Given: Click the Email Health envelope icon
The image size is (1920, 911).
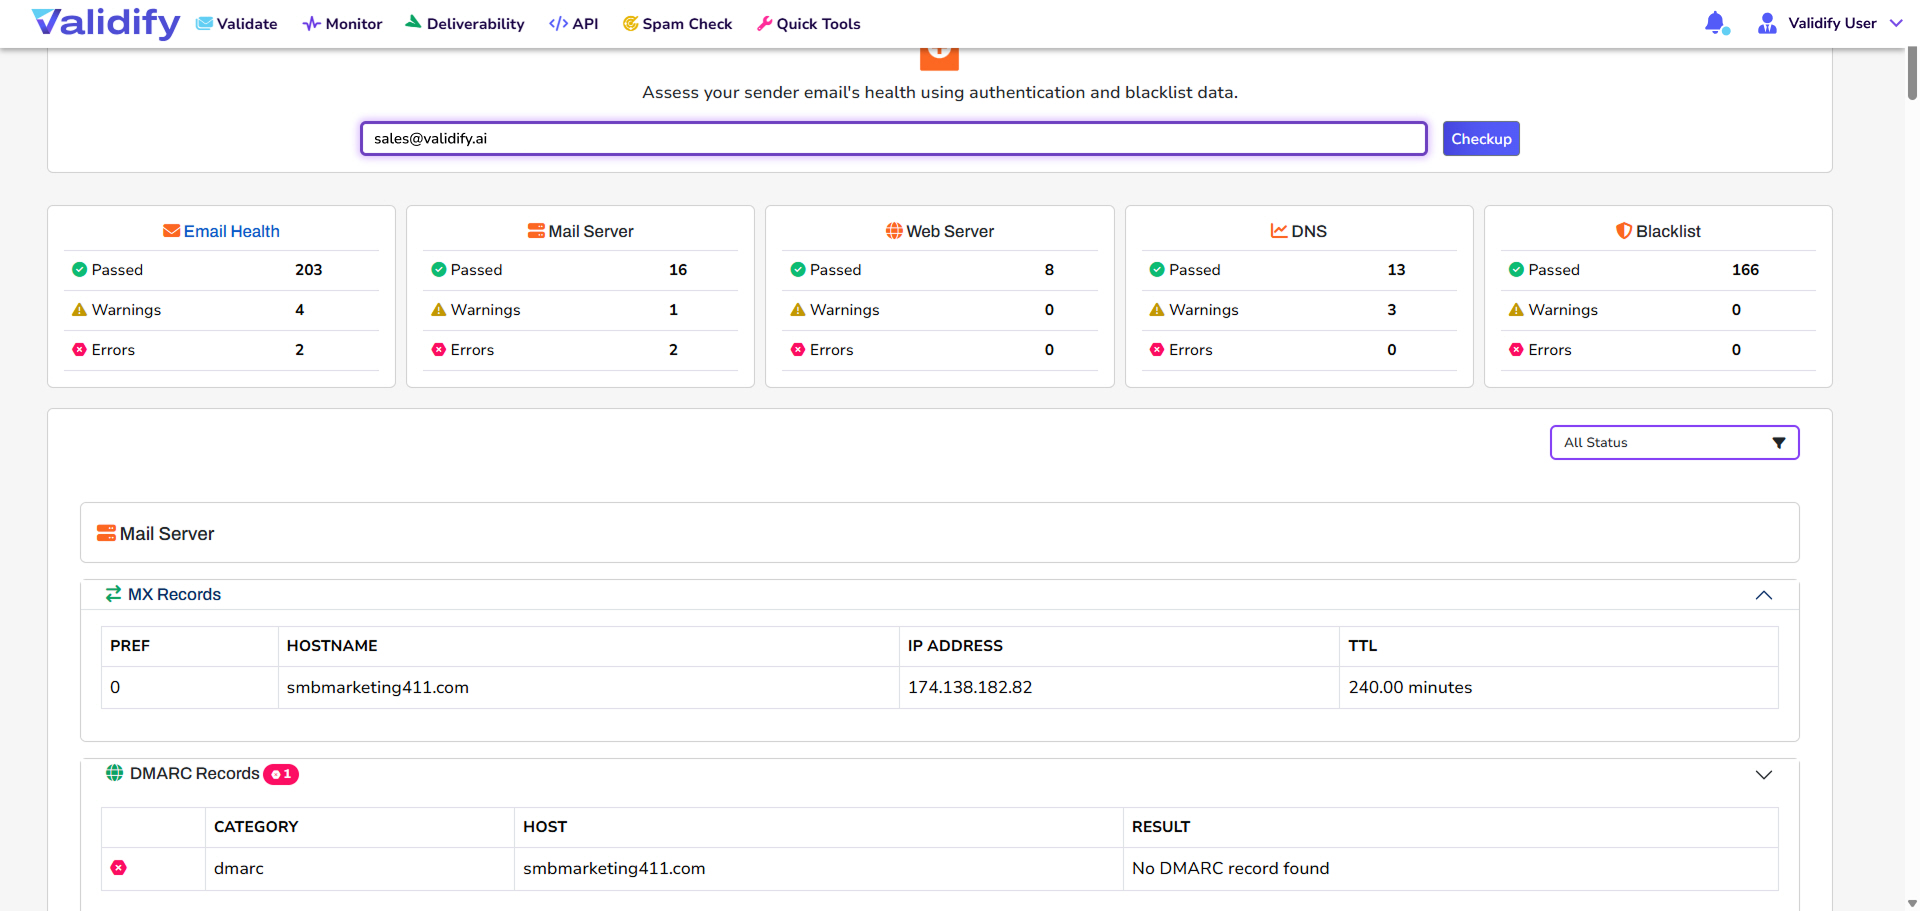Looking at the screenshot, I should 171,231.
